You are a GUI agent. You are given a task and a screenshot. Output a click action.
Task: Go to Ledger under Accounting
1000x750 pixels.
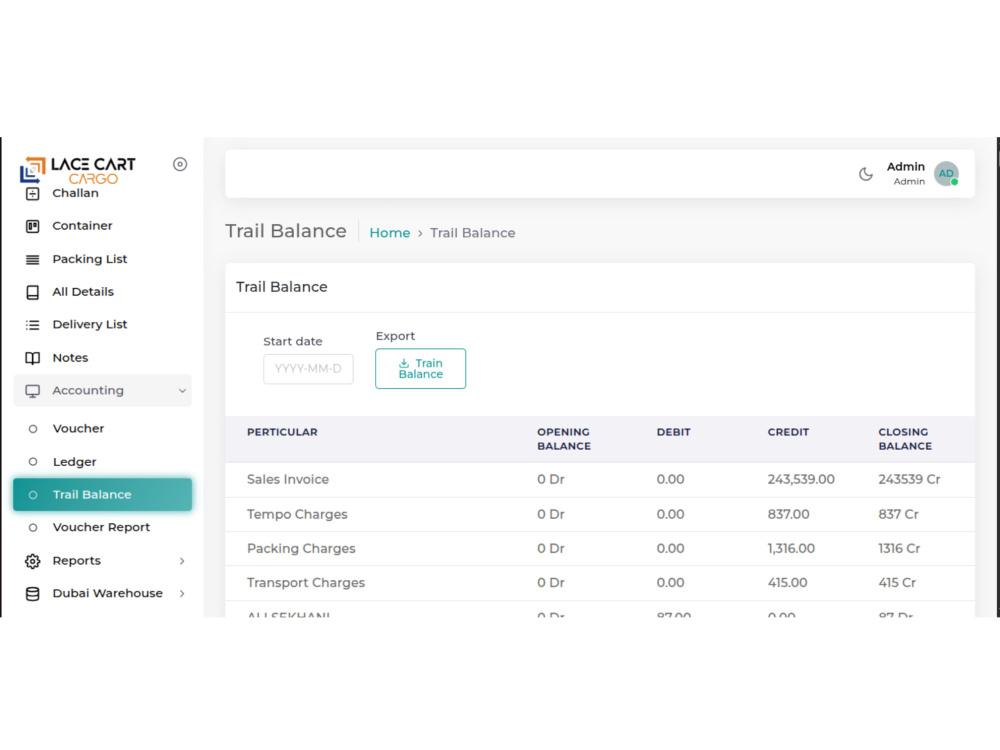[x=75, y=462]
